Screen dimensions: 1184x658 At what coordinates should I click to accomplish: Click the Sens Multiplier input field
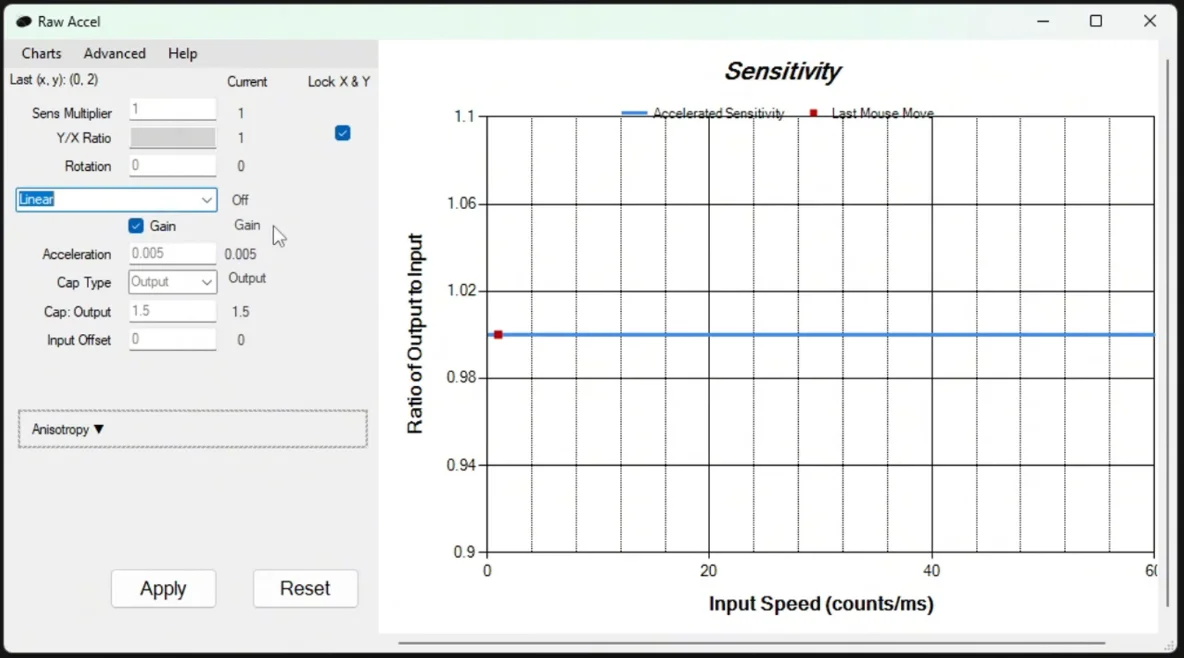pyautogui.click(x=172, y=109)
